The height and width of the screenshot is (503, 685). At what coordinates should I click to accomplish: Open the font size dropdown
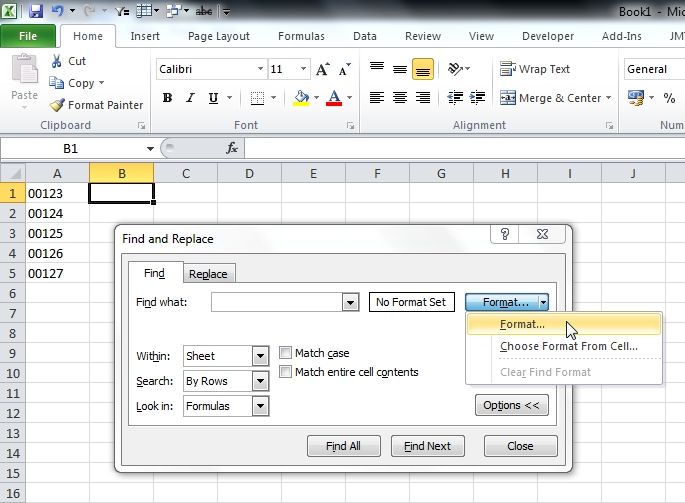click(303, 69)
